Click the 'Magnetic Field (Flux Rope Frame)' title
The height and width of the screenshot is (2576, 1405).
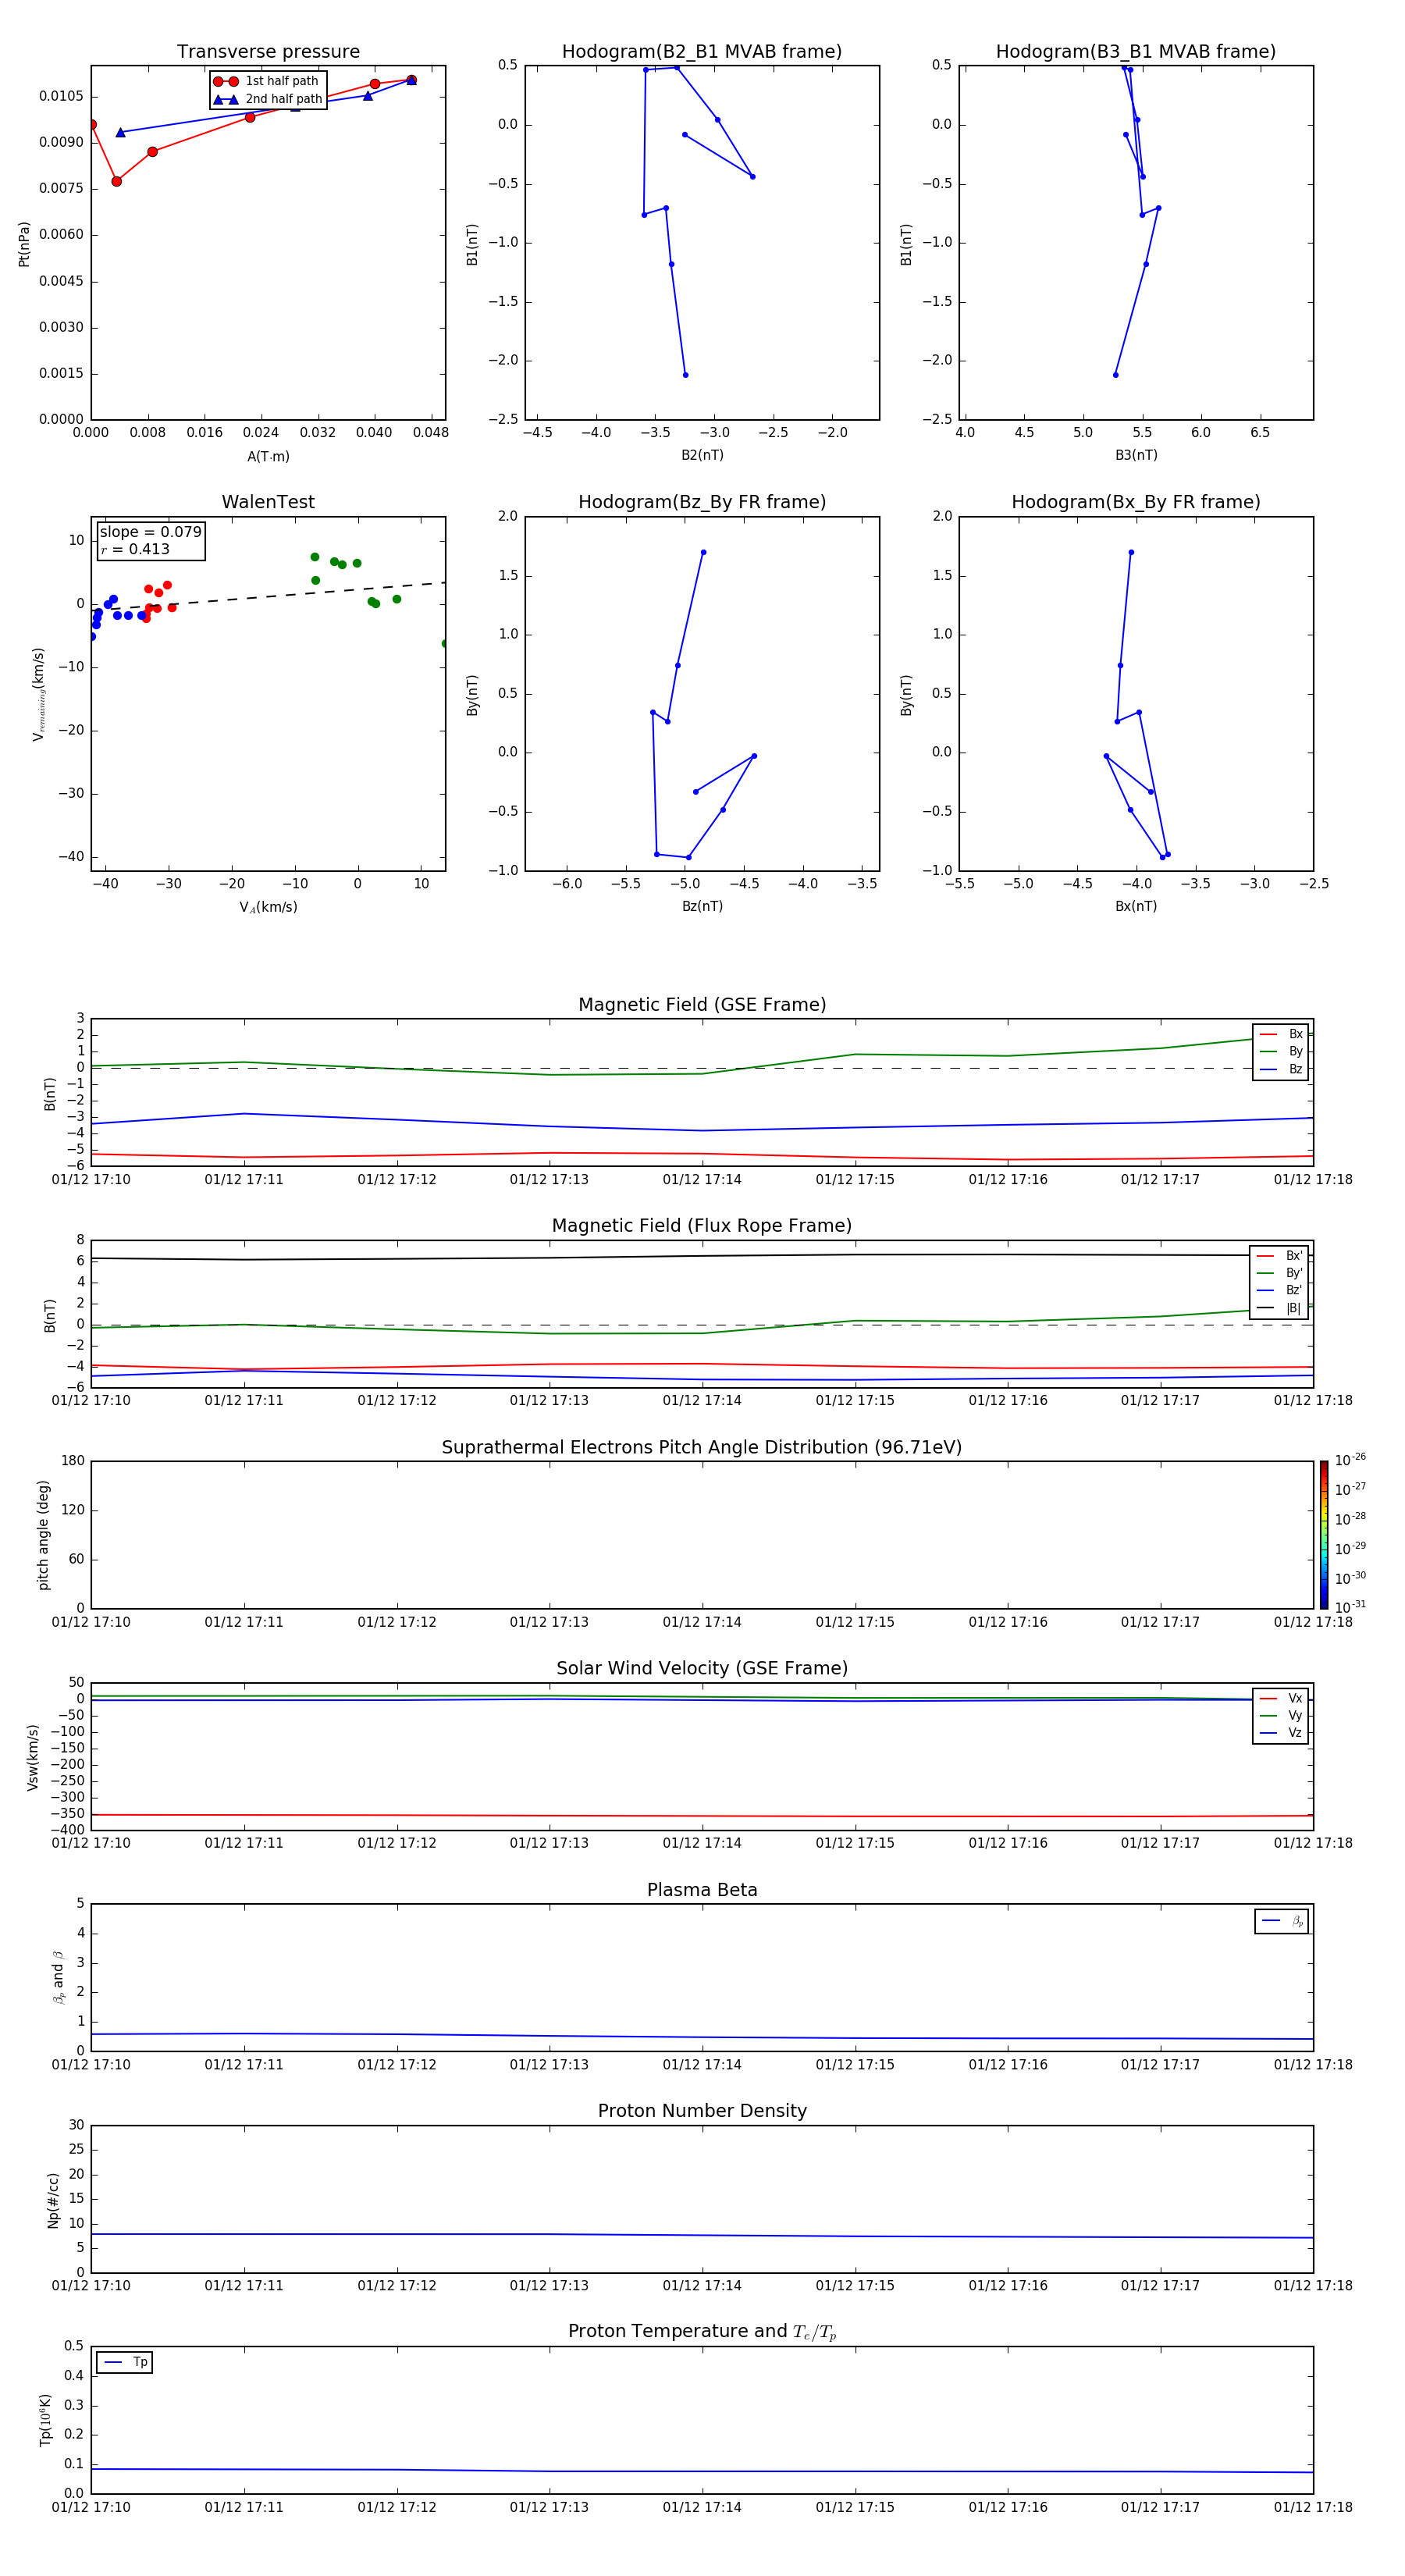pos(702,1226)
